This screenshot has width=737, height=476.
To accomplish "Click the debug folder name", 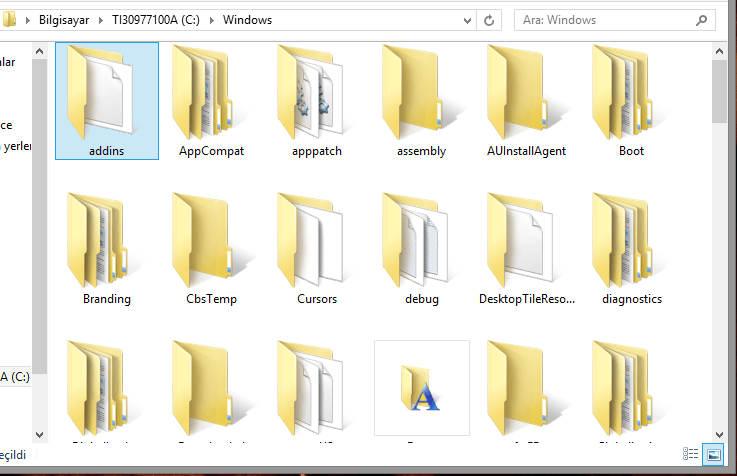I will (x=422, y=299).
